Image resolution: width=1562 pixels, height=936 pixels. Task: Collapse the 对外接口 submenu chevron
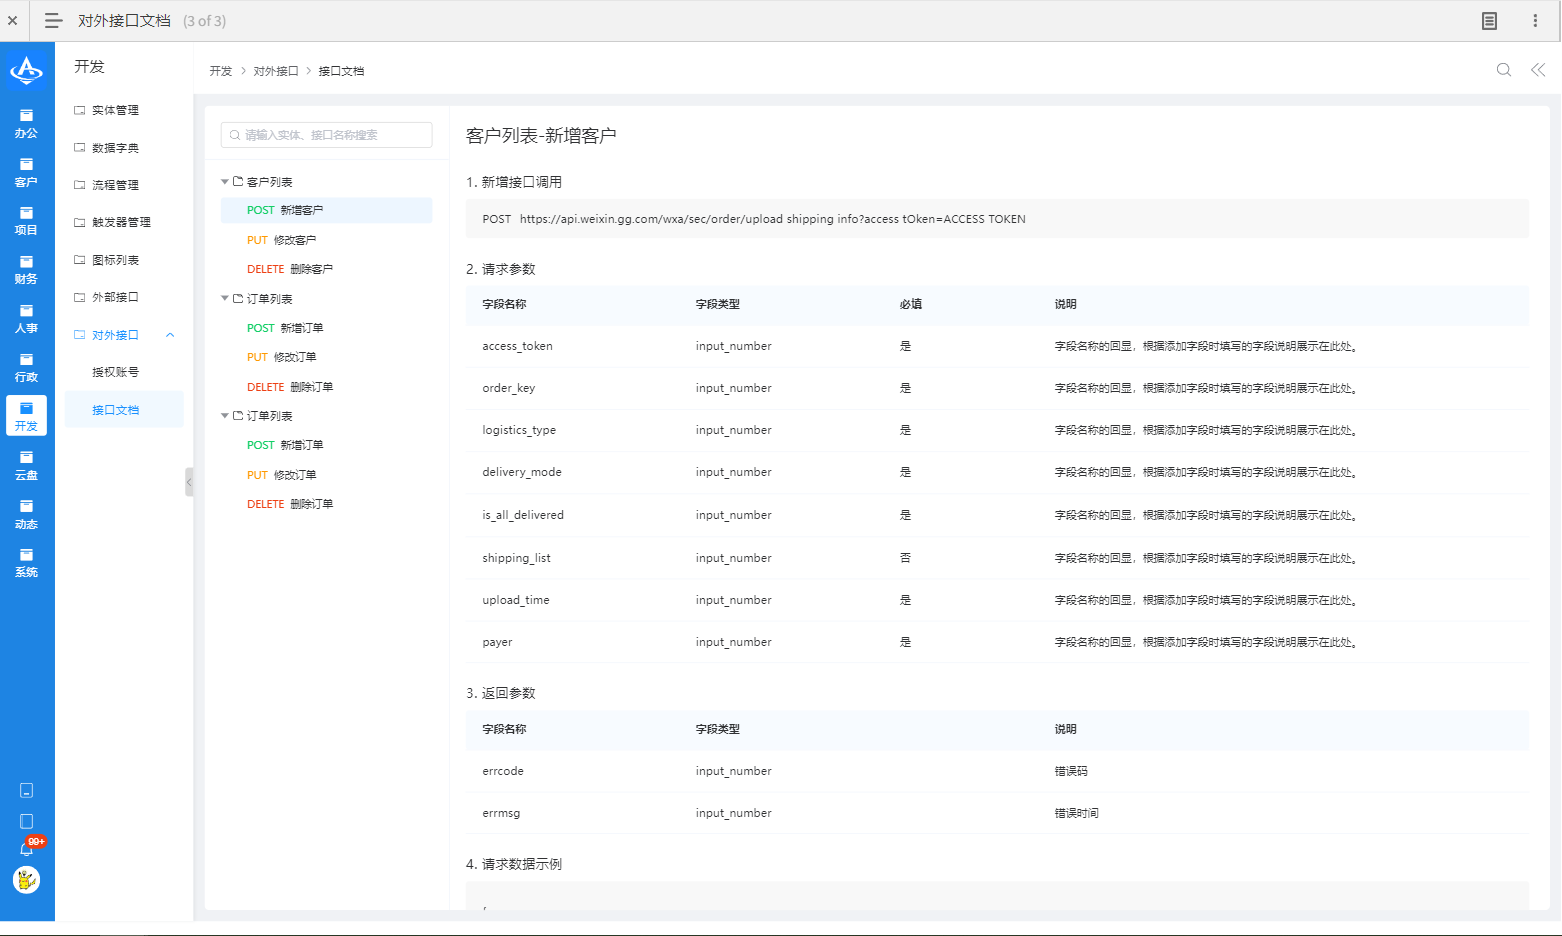tap(170, 335)
